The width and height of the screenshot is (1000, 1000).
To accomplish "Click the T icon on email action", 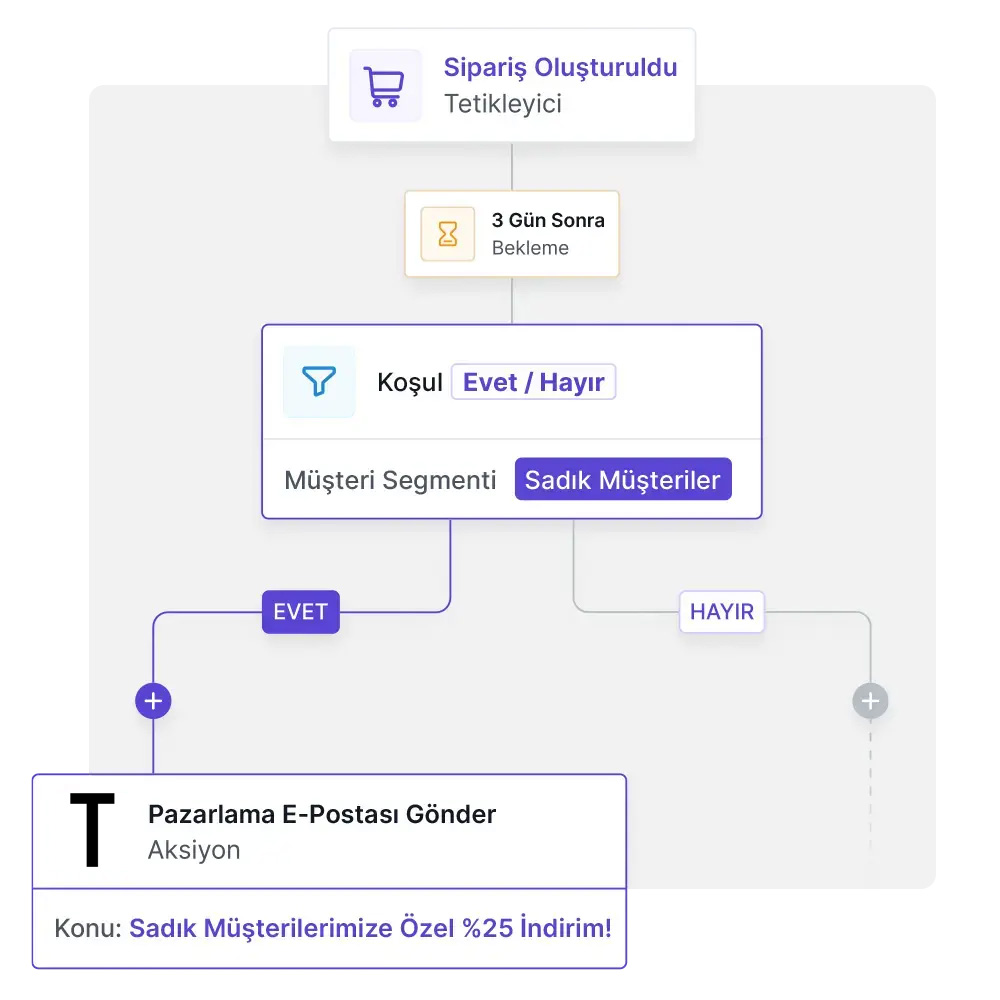I will (92, 830).
